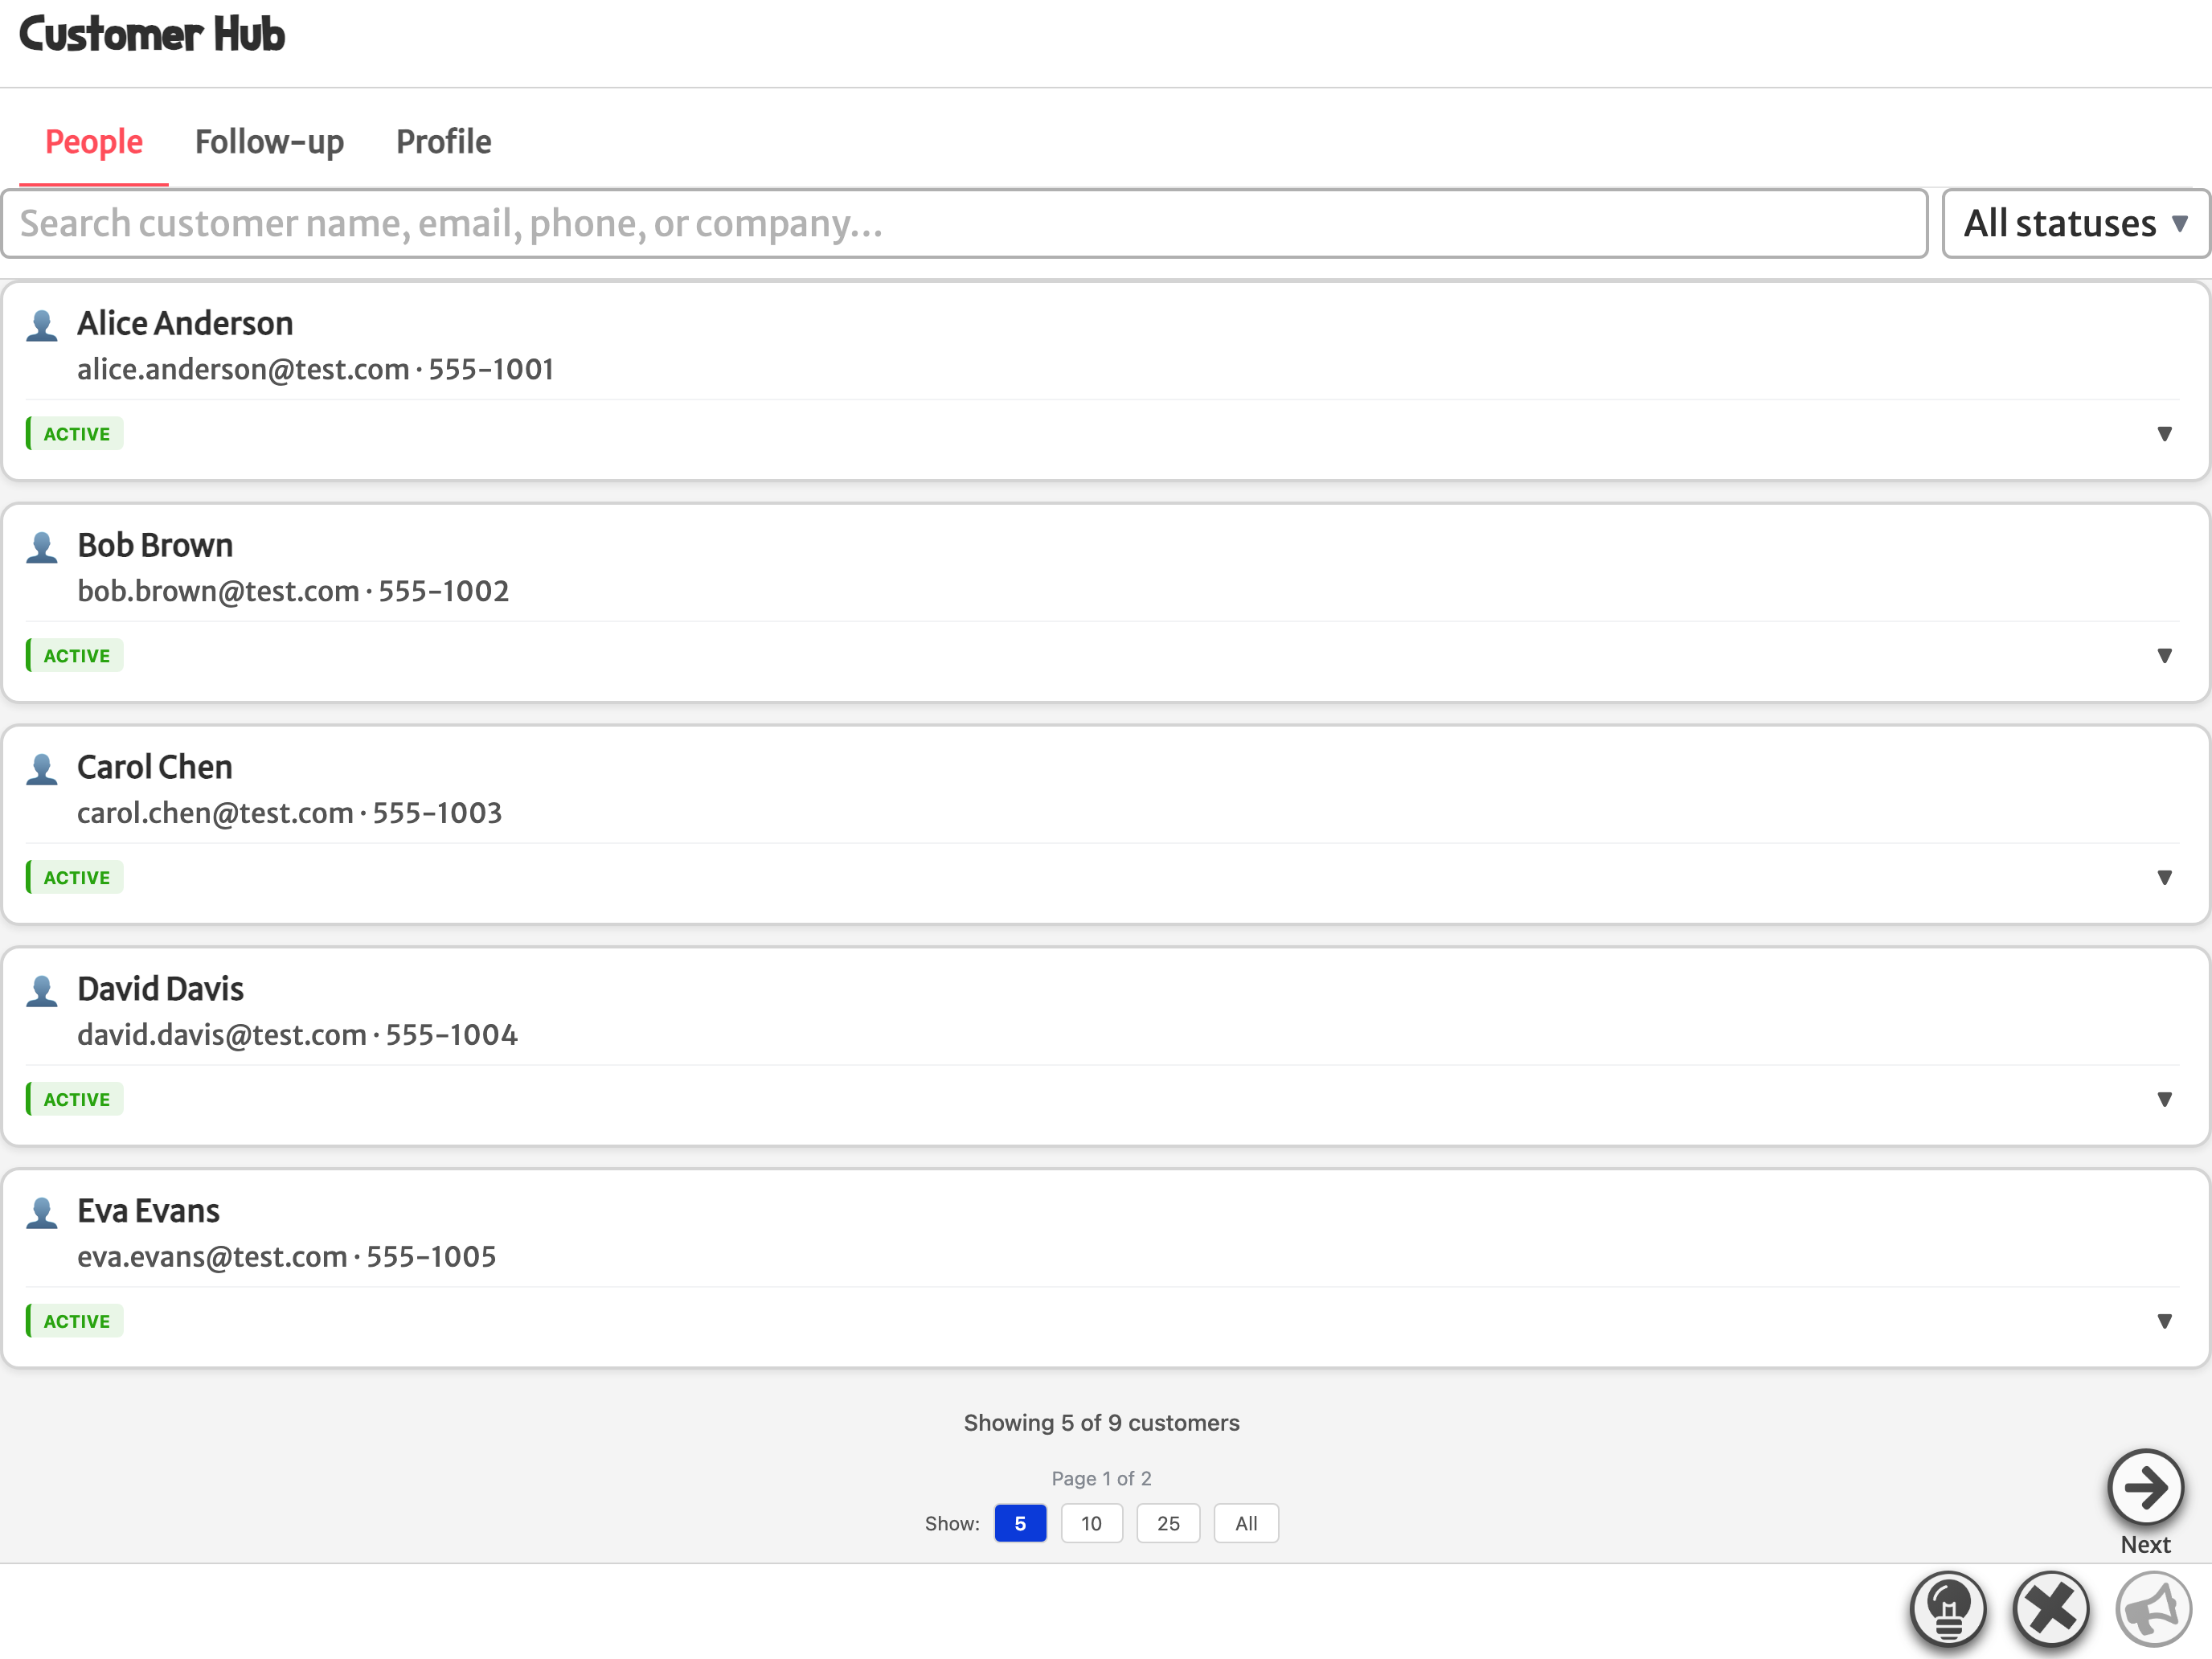Image resolution: width=2212 pixels, height=1659 pixels.
Task: Click Alice Anderson's person avatar icon
Action: [42, 326]
